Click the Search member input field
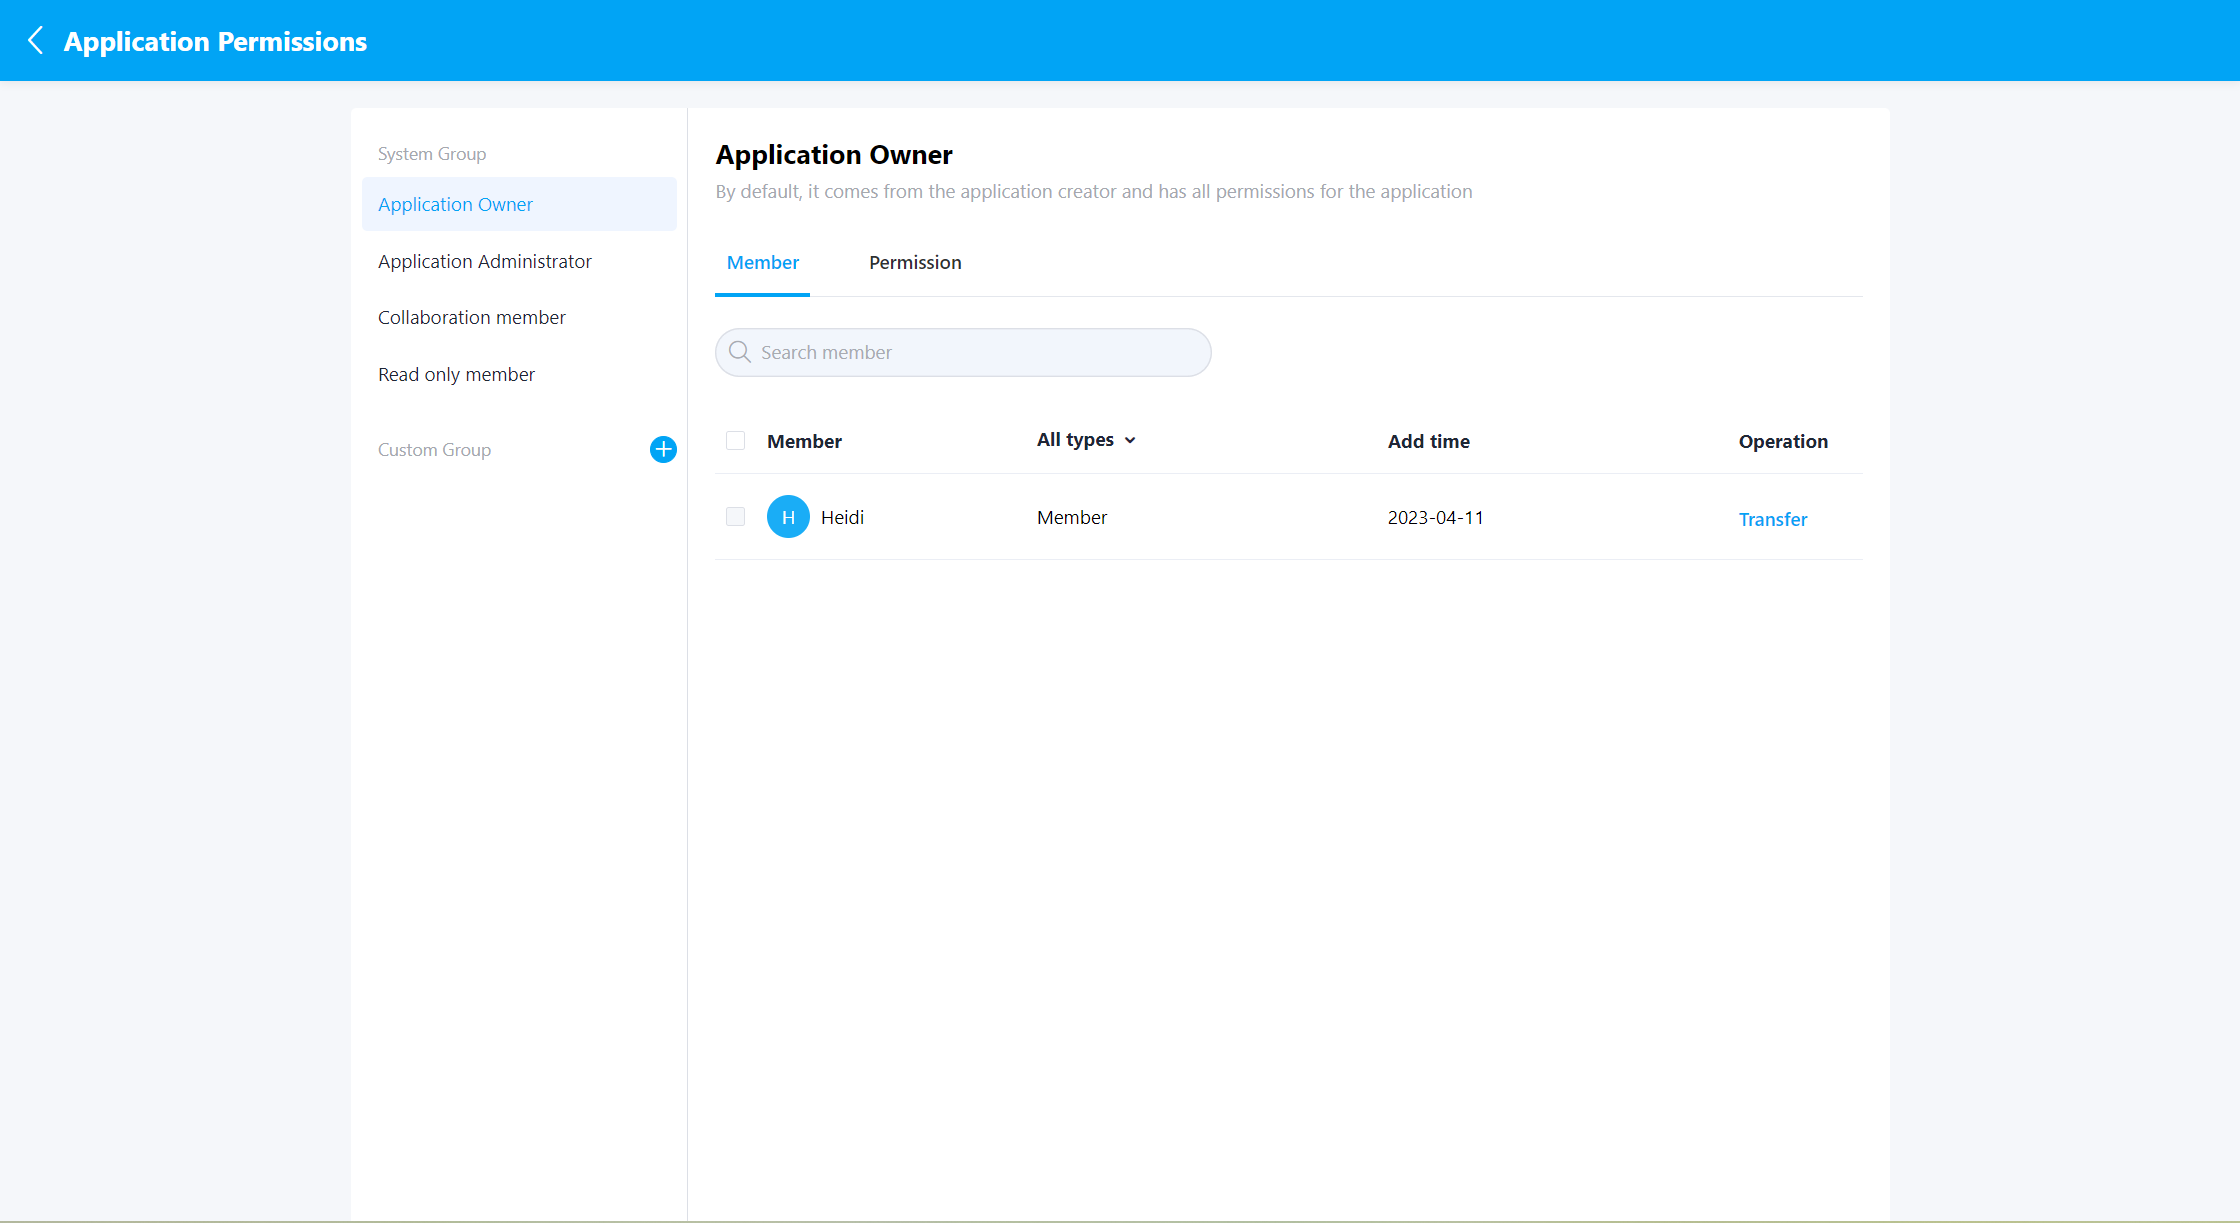This screenshot has height=1223, width=2240. [x=963, y=352]
